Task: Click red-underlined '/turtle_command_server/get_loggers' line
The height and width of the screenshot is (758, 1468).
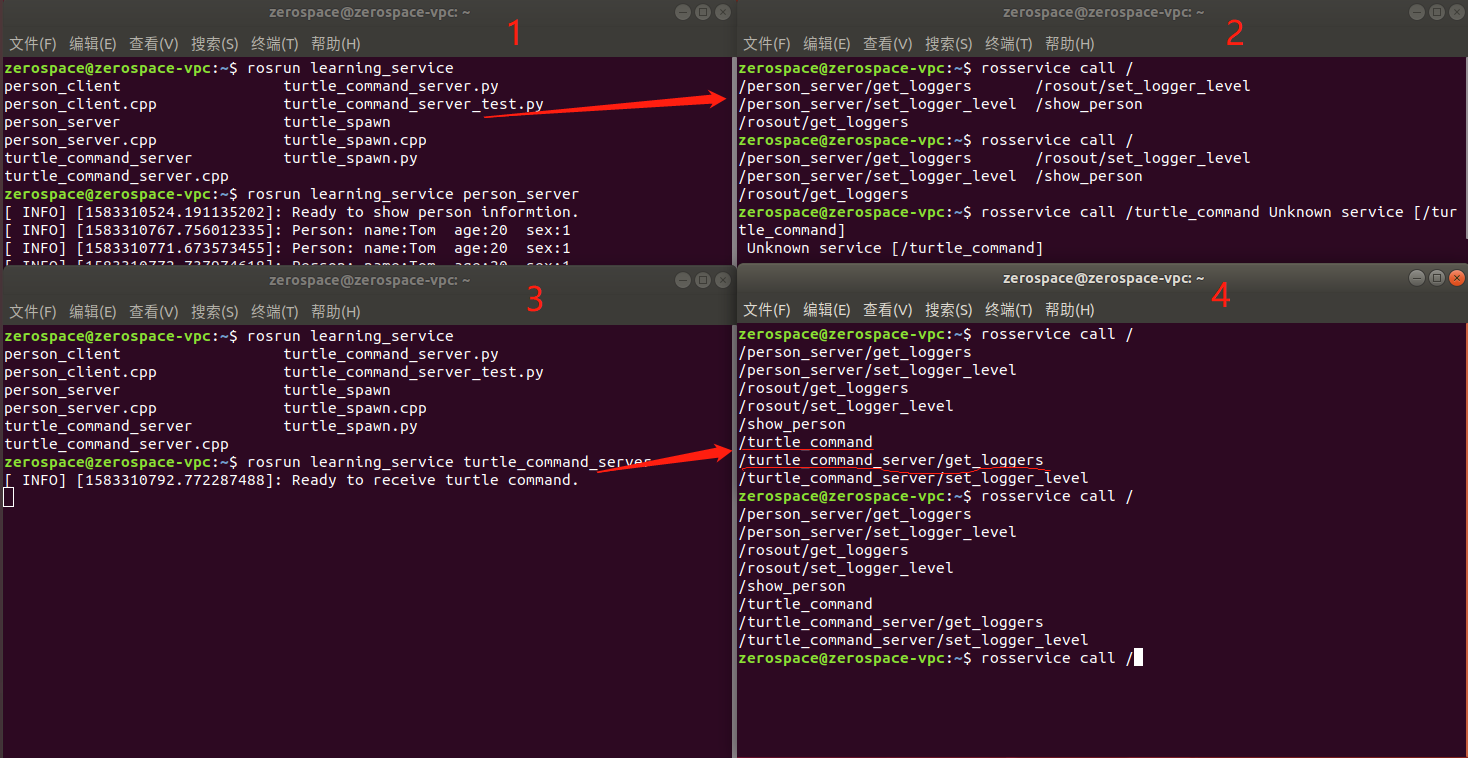Action: coord(891,460)
